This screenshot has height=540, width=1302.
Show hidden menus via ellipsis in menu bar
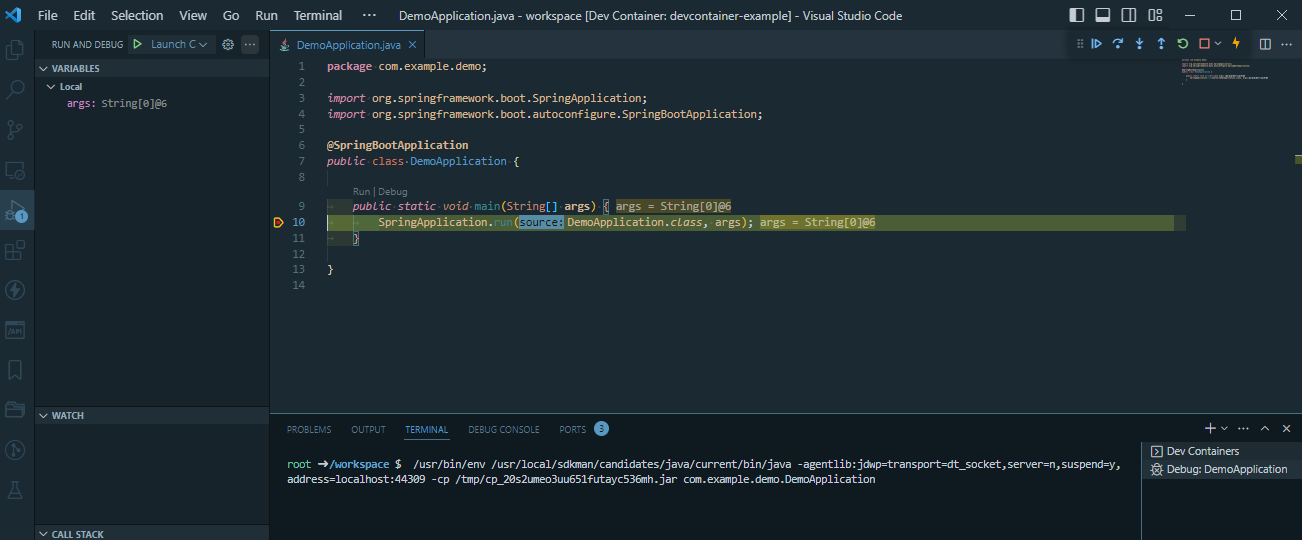click(x=369, y=15)
